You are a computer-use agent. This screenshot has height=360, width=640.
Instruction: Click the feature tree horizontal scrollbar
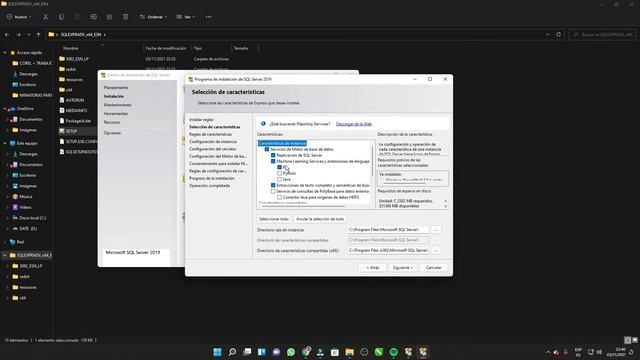point(304,207)
